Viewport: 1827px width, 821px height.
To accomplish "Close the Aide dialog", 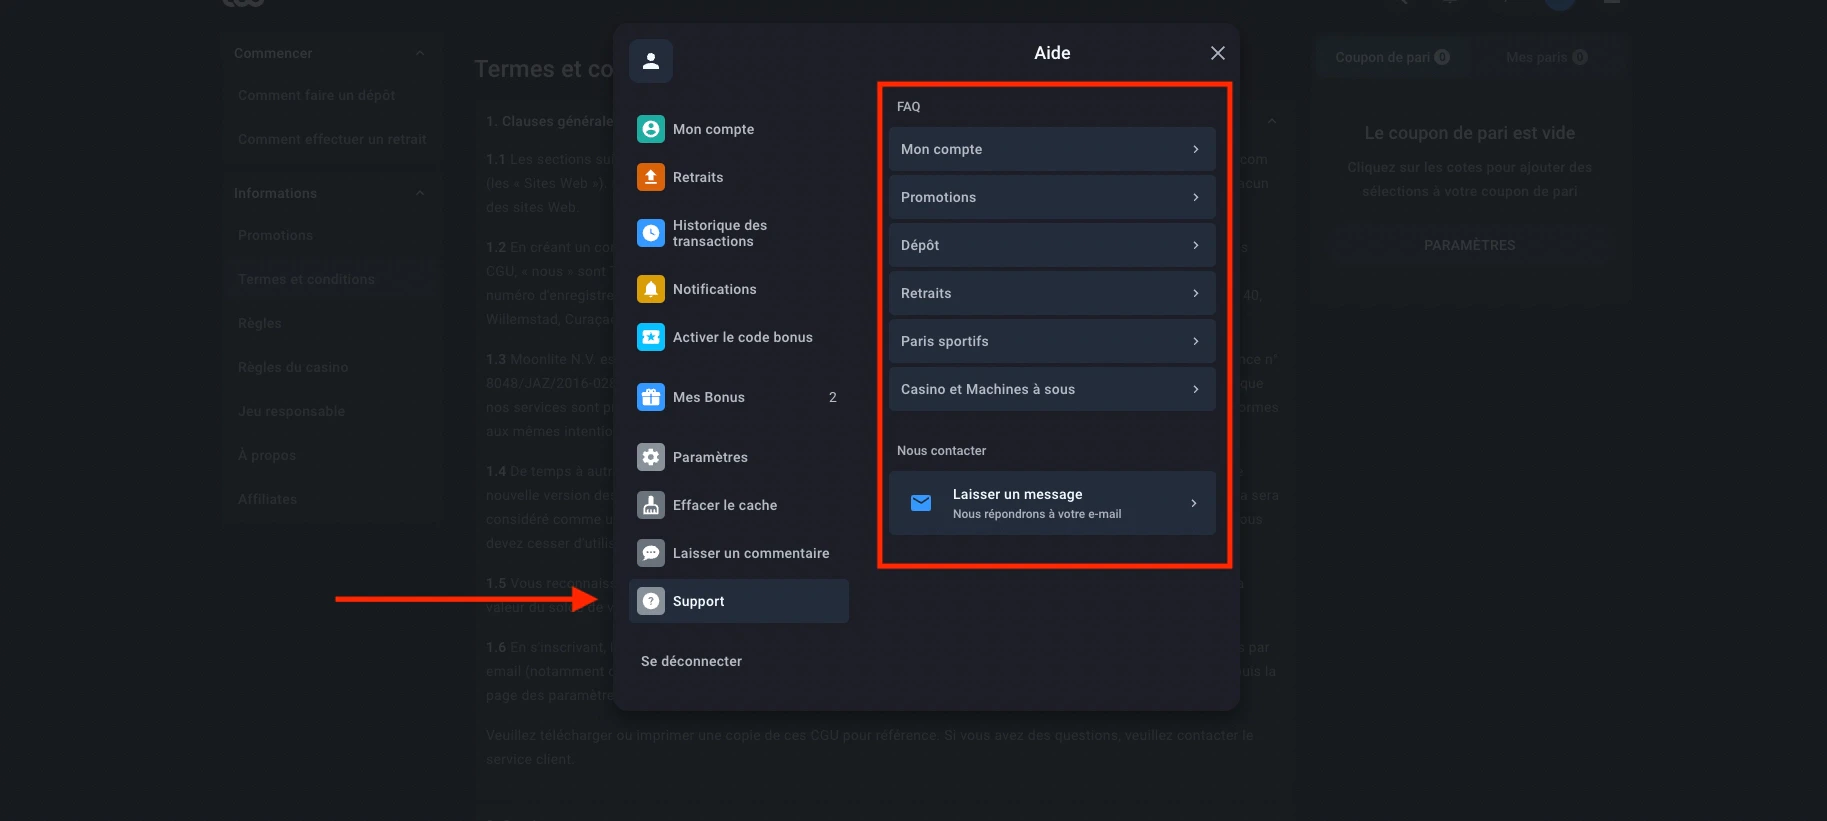I will click(1217, 53).
